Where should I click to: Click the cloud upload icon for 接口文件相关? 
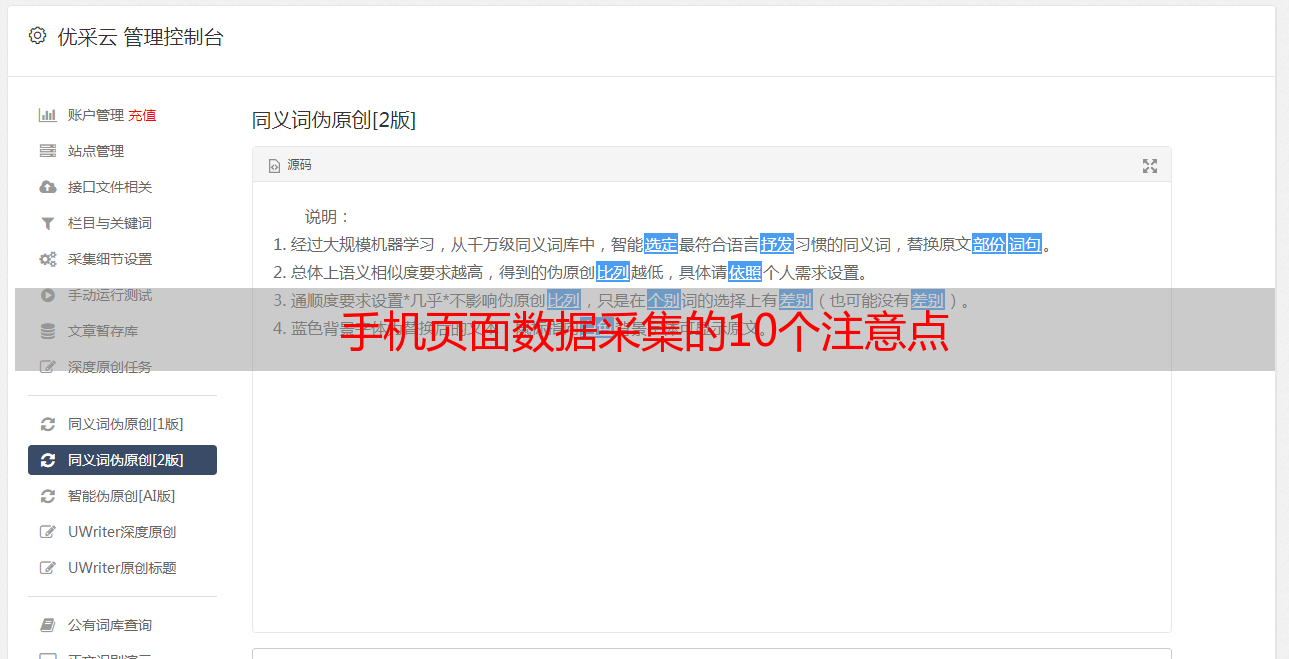47,187
